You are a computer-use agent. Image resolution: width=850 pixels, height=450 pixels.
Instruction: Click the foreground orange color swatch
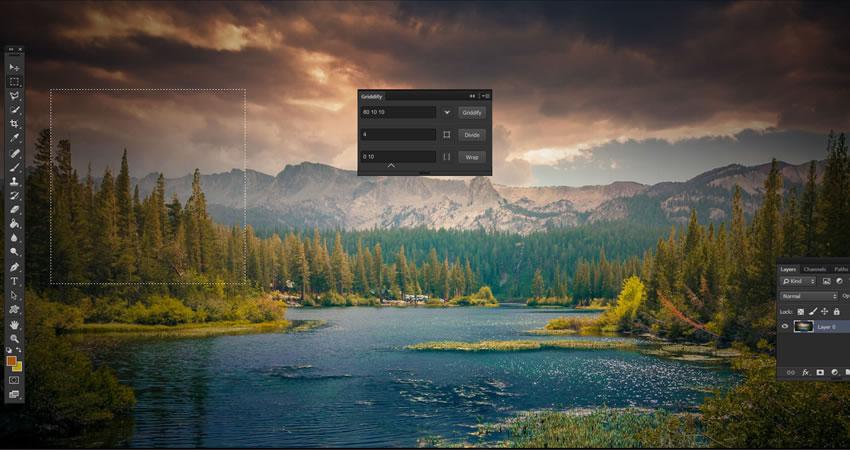coord(11,361)
